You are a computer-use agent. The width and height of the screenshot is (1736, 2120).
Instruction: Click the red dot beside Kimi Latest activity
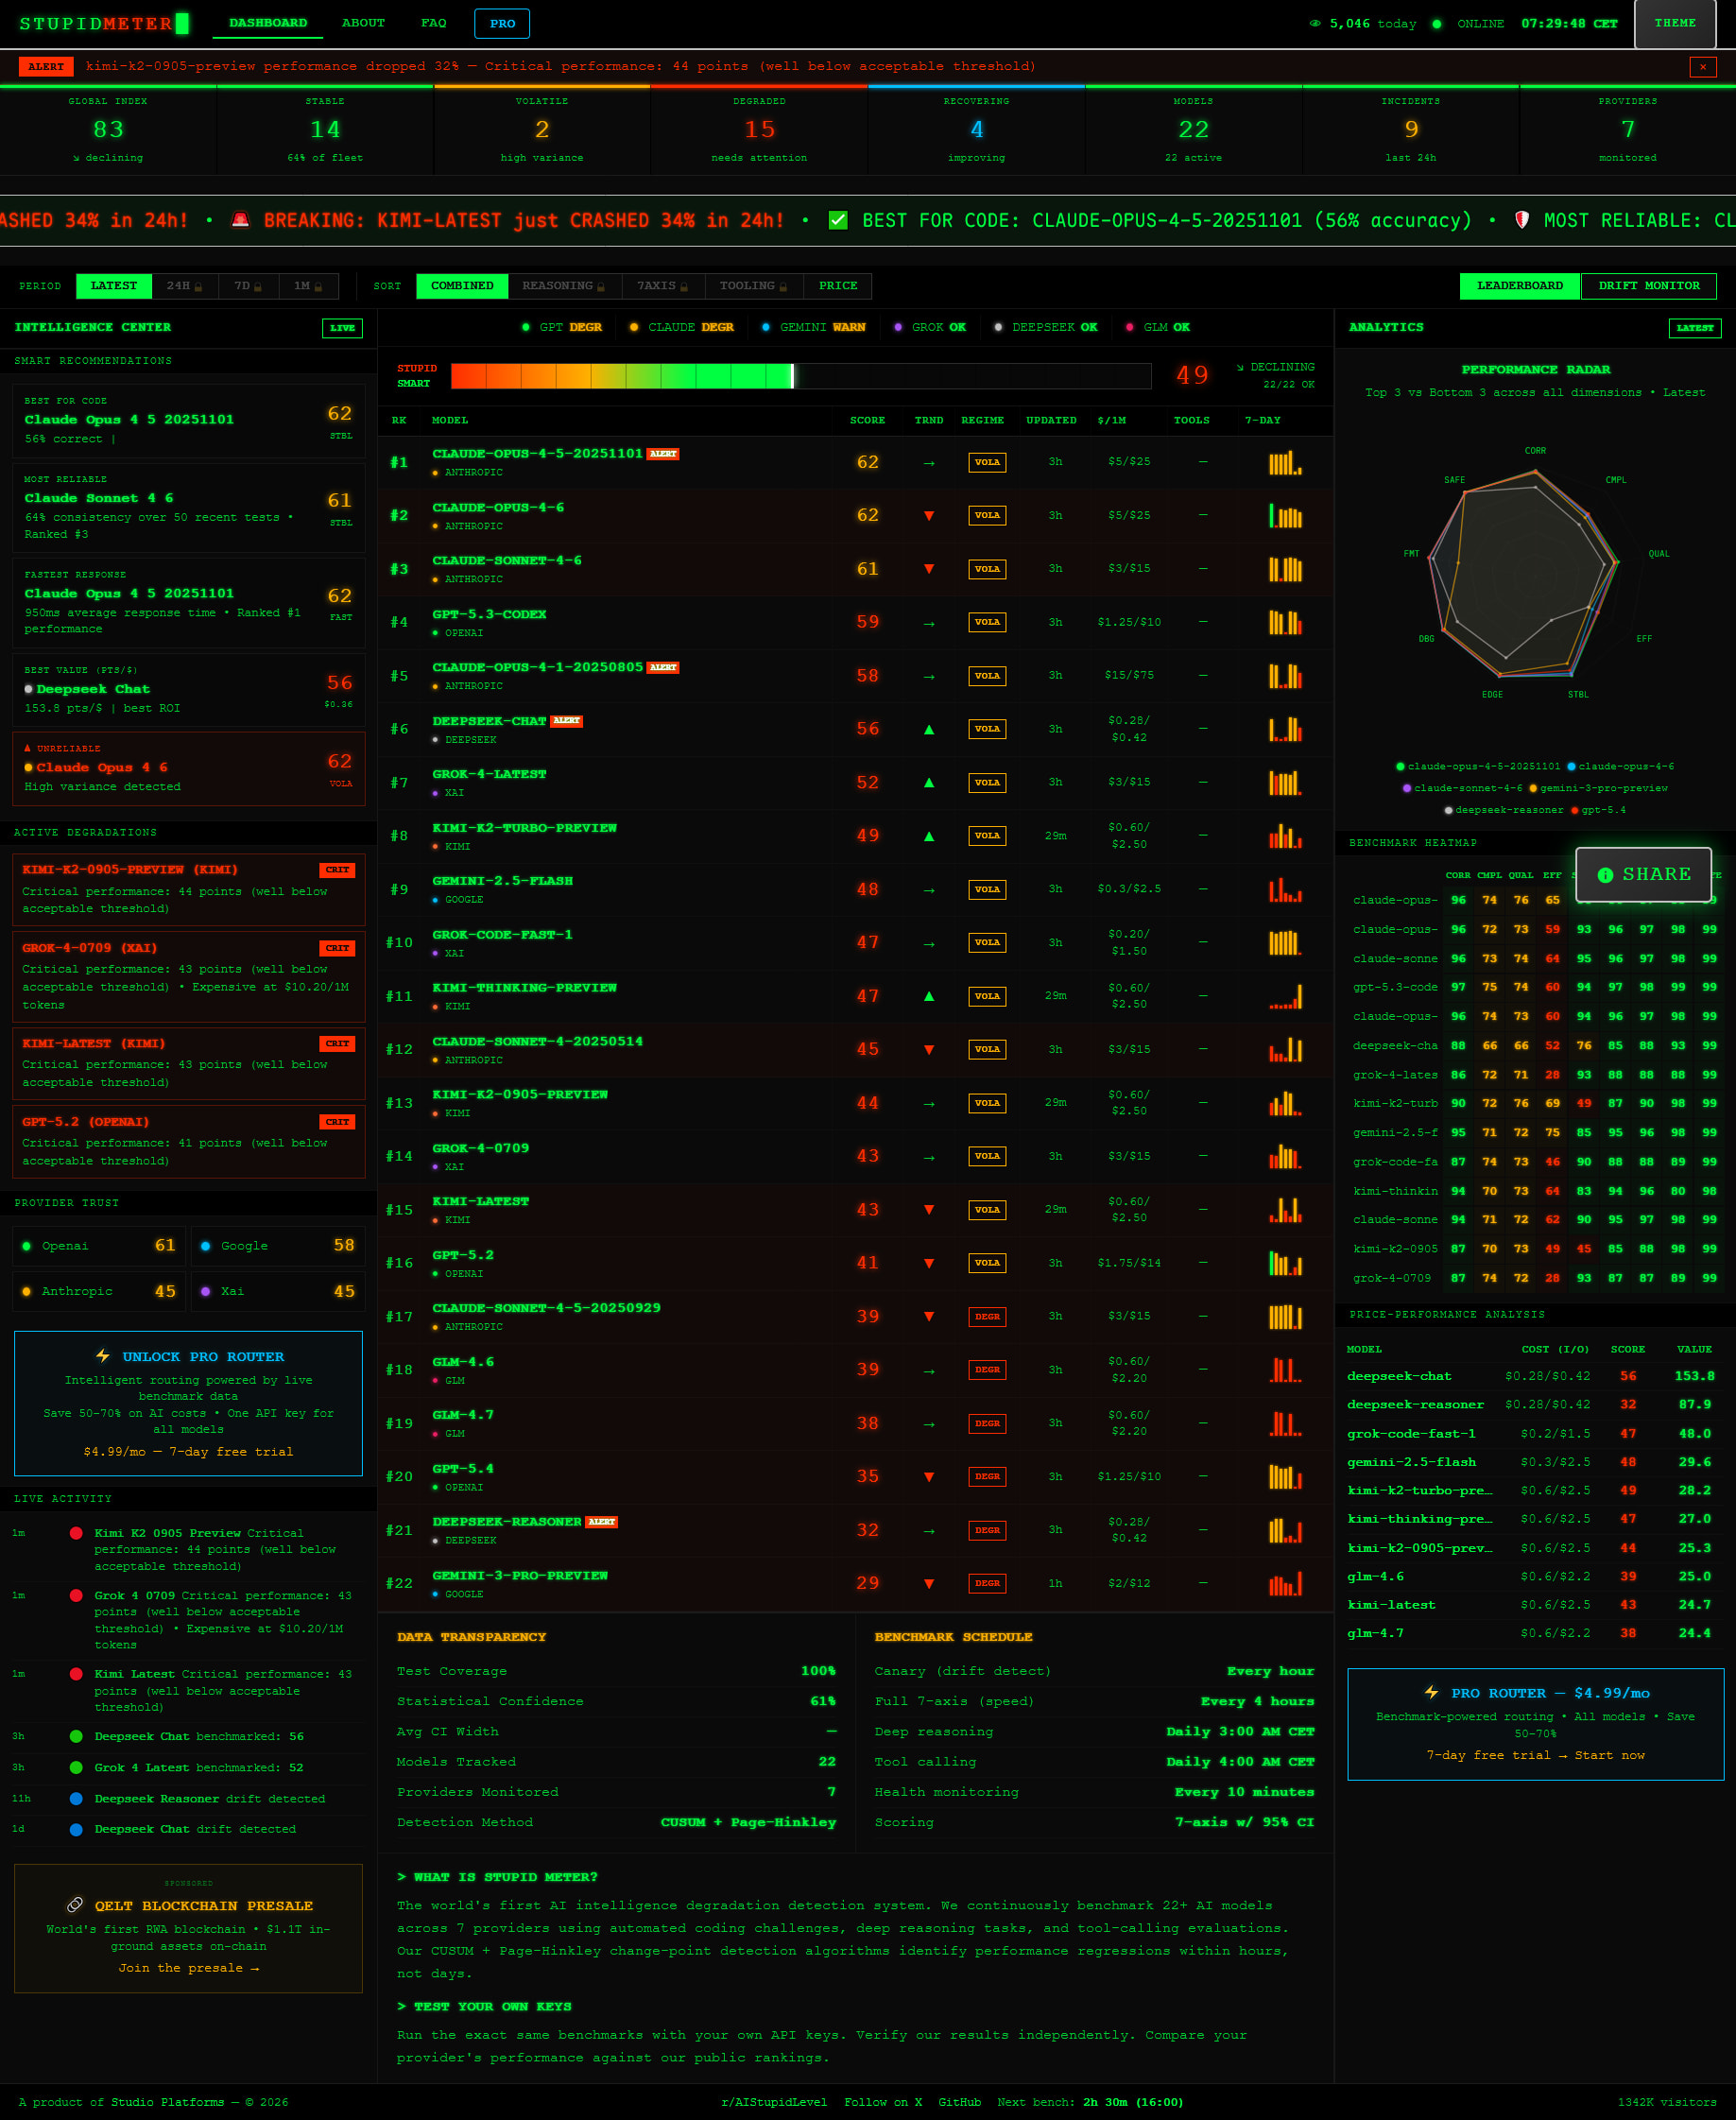pyautogui.click(x=76, y=1674)
